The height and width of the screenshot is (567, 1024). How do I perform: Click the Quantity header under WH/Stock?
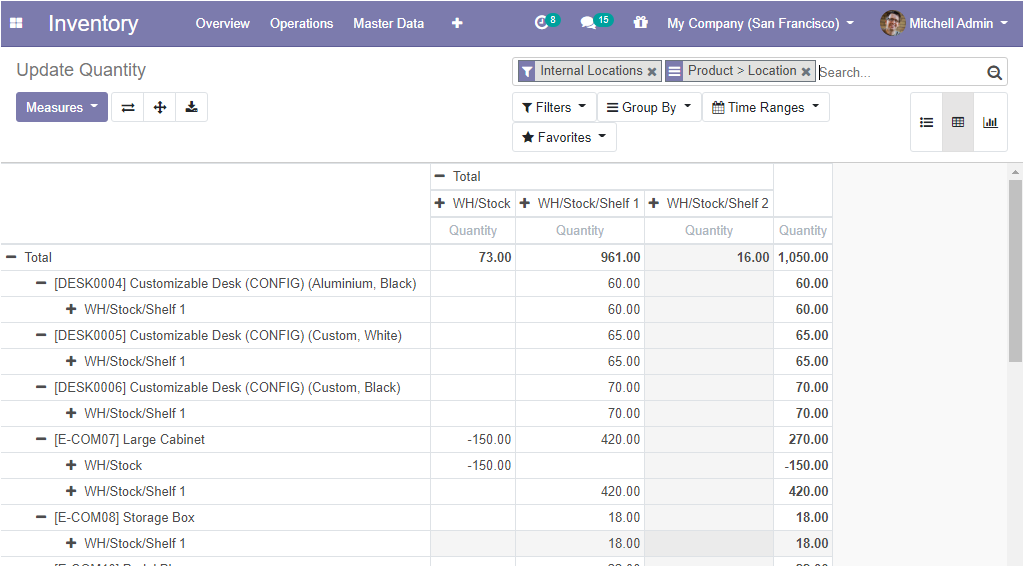473,231
